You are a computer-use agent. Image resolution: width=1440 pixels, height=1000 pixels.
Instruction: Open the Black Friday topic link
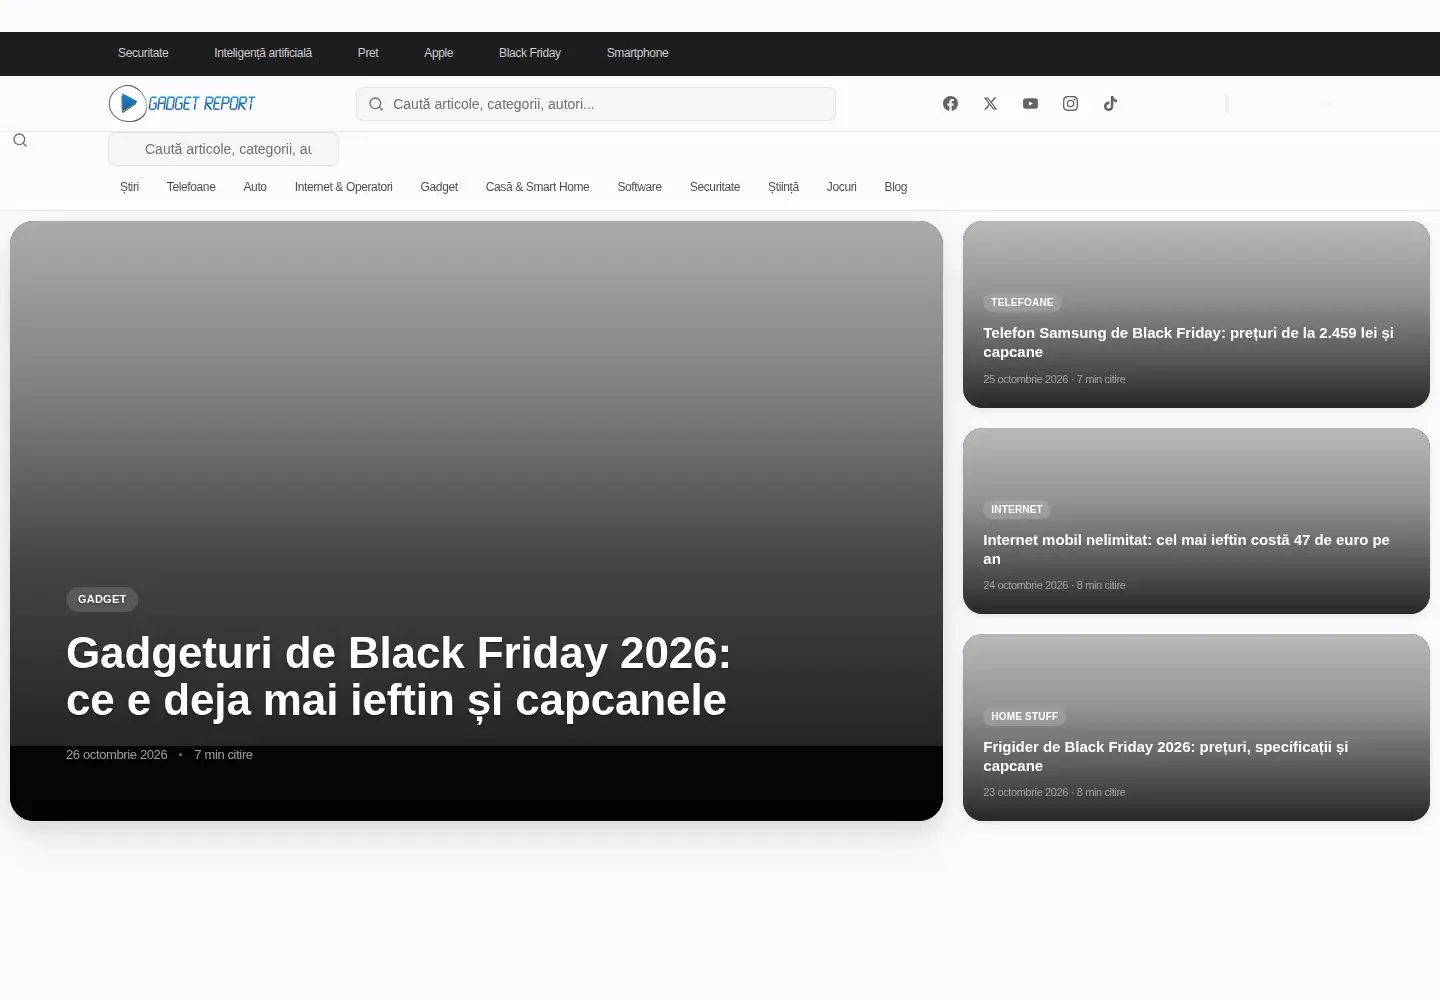pos(530,53)
